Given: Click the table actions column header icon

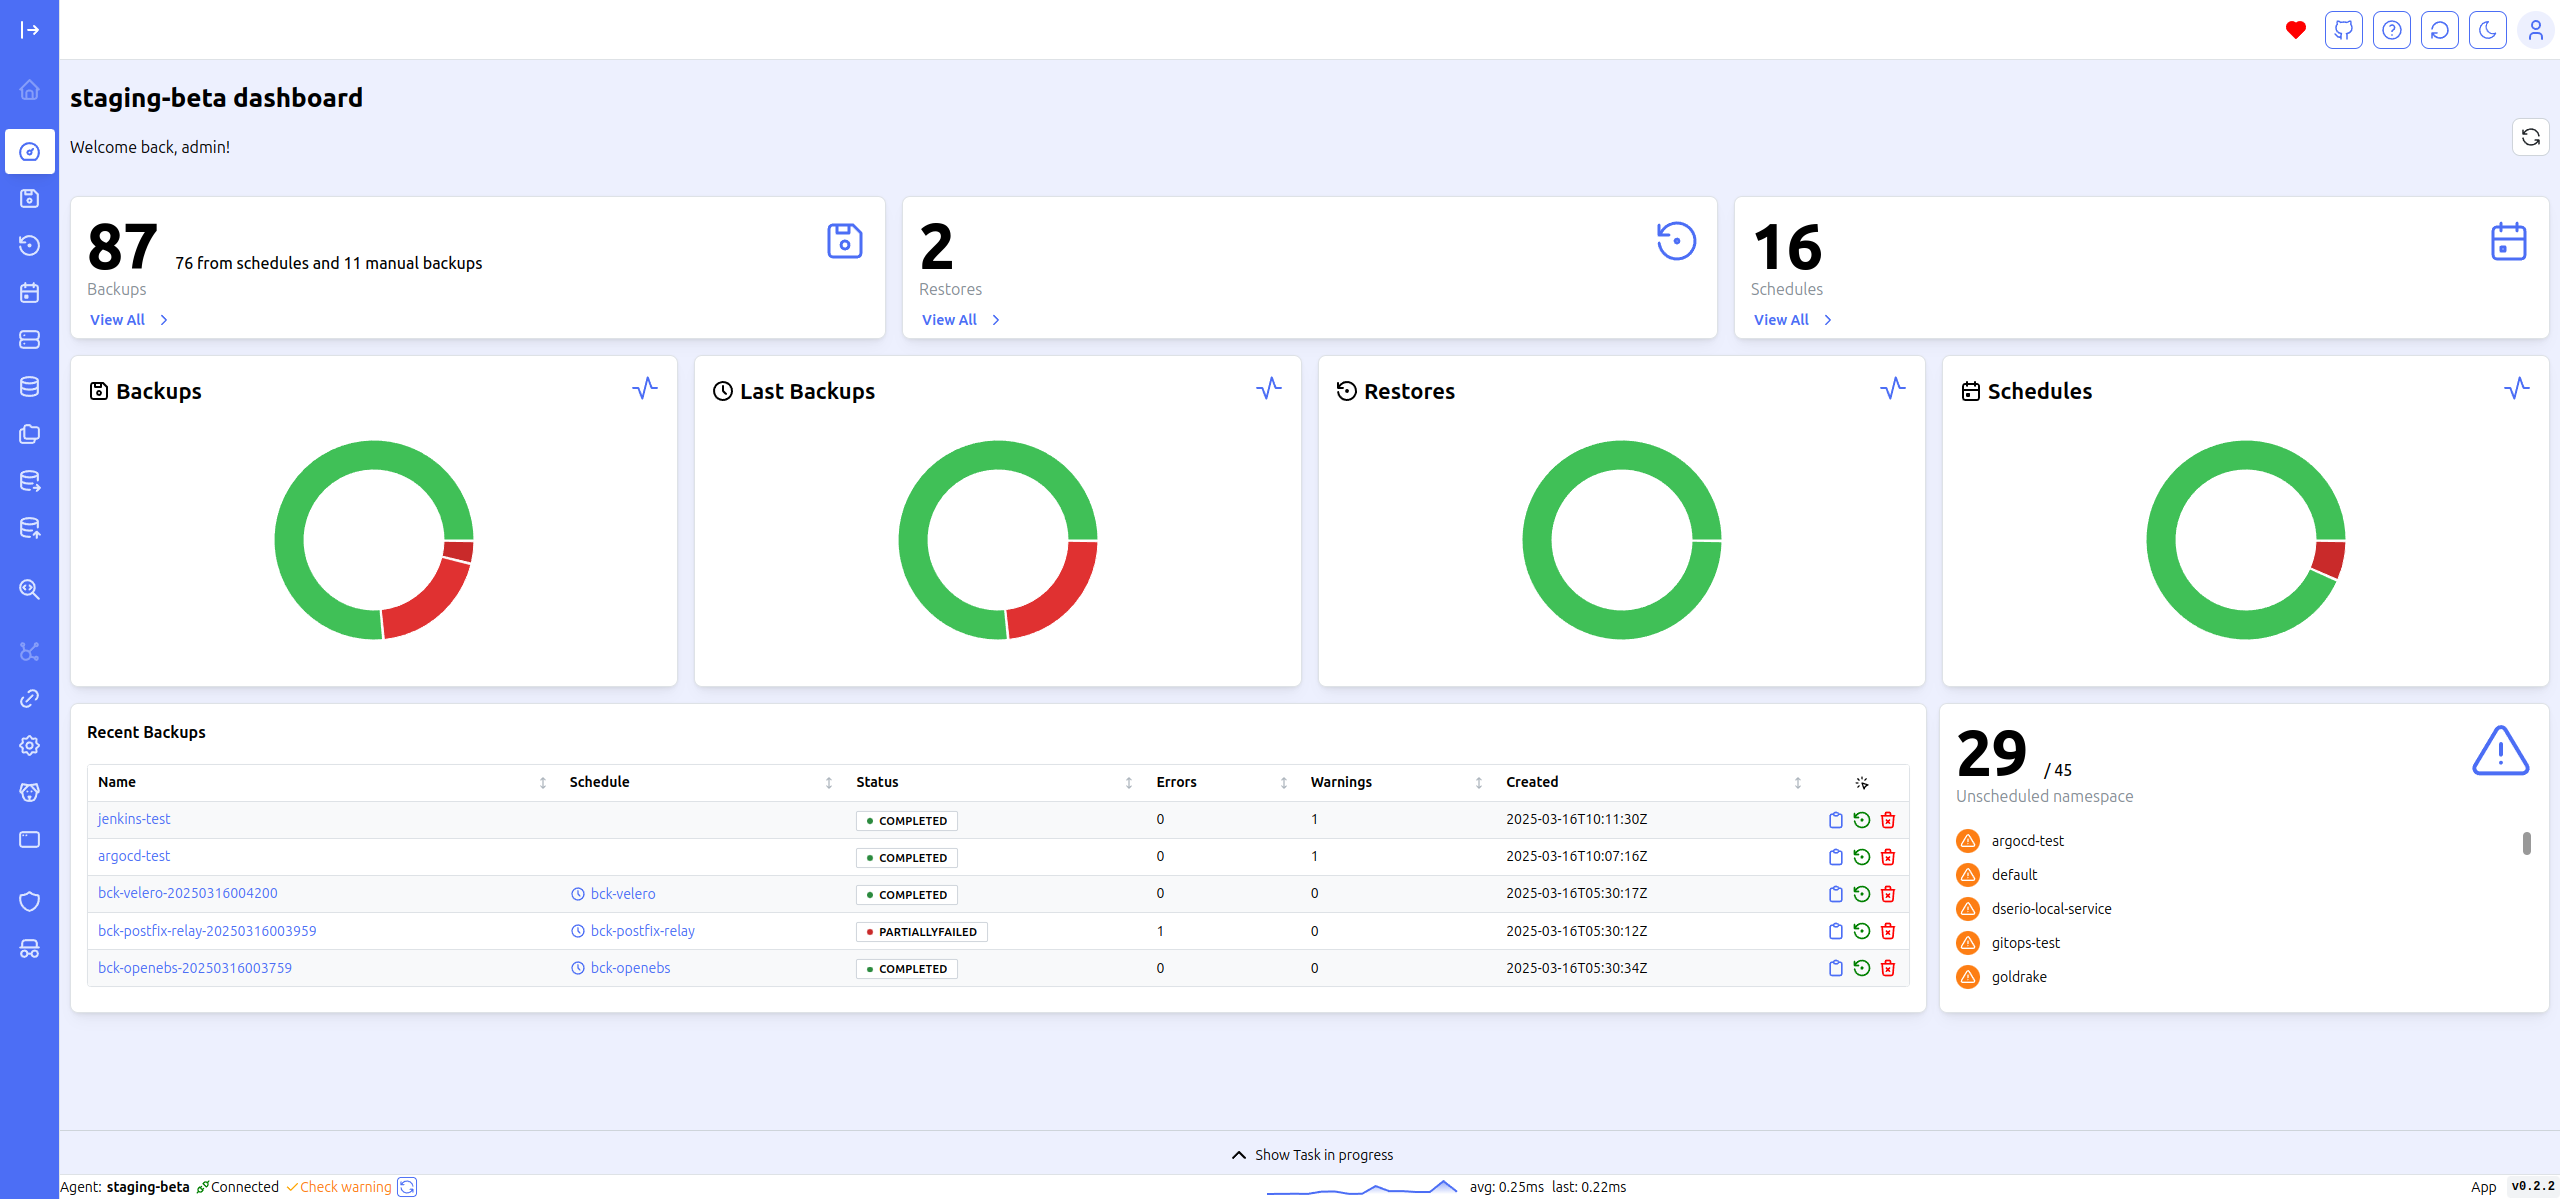Looking at the screenshot, I should click(1861, 783).
